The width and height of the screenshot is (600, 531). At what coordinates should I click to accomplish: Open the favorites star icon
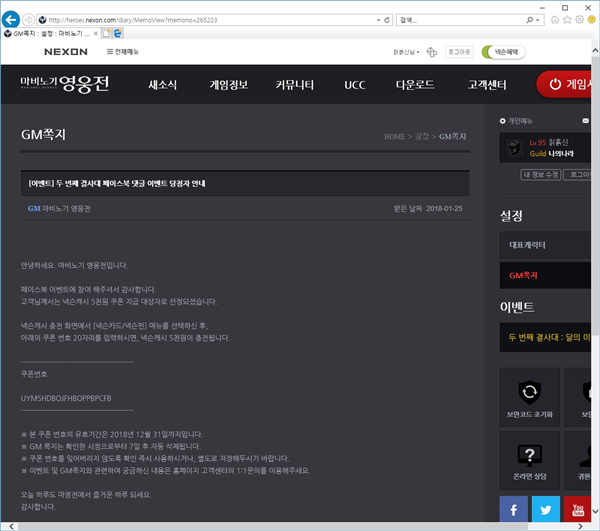click(x=567, y=20)
